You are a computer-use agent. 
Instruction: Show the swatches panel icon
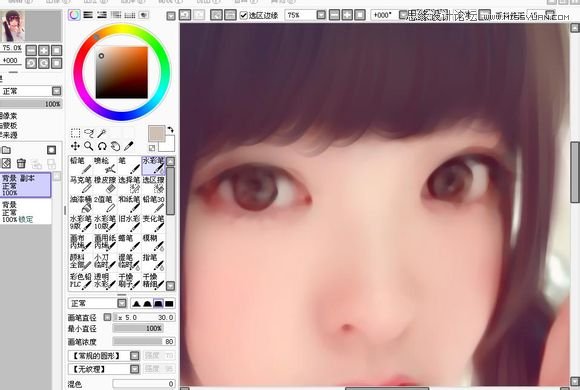[129, 15]
